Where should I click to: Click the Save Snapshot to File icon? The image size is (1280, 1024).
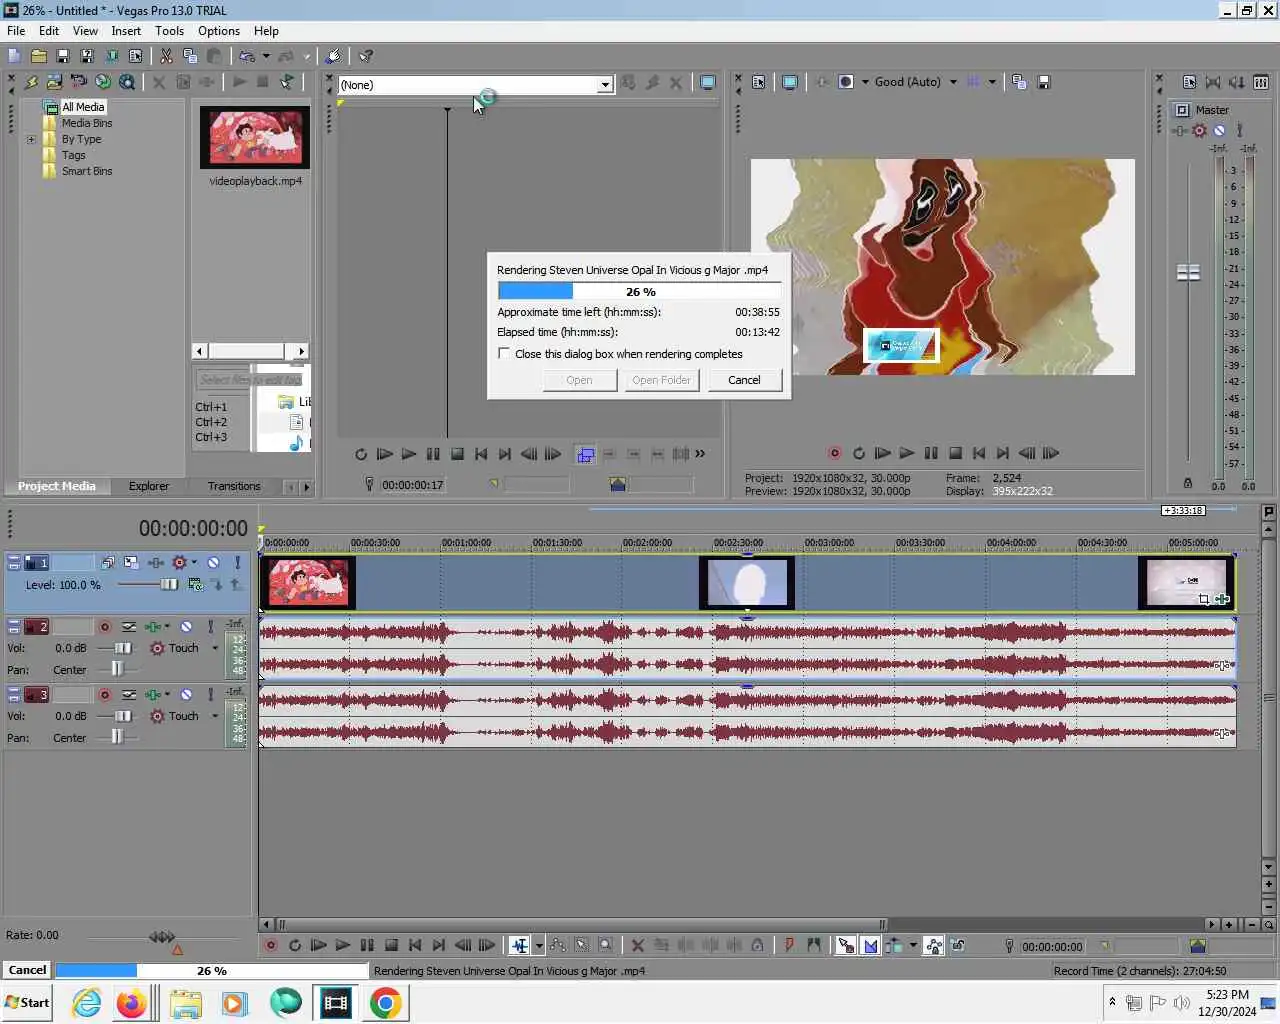pyautogui.click(x=1043, y=82)
